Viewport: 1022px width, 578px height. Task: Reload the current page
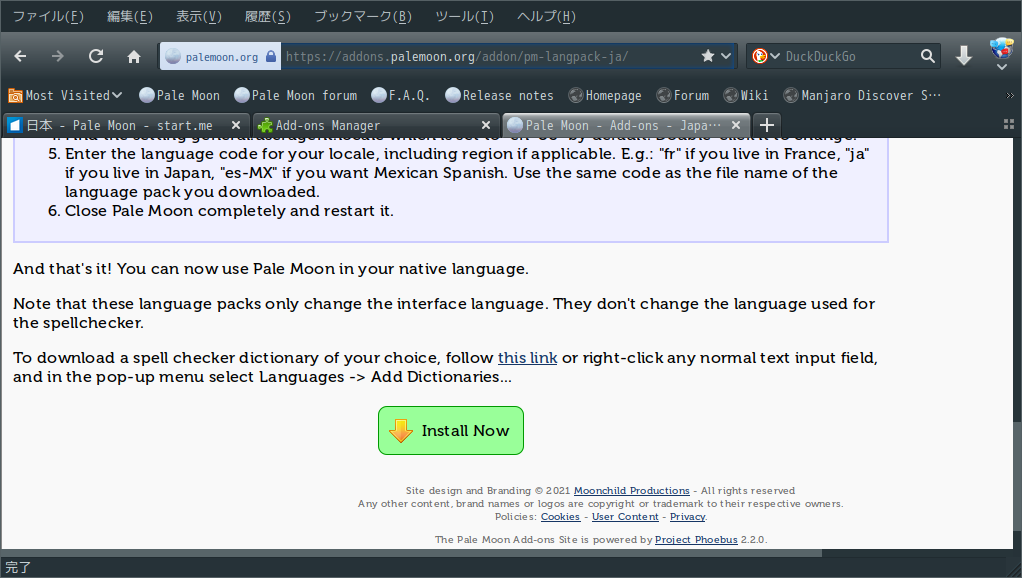click(x=96, y=57)
